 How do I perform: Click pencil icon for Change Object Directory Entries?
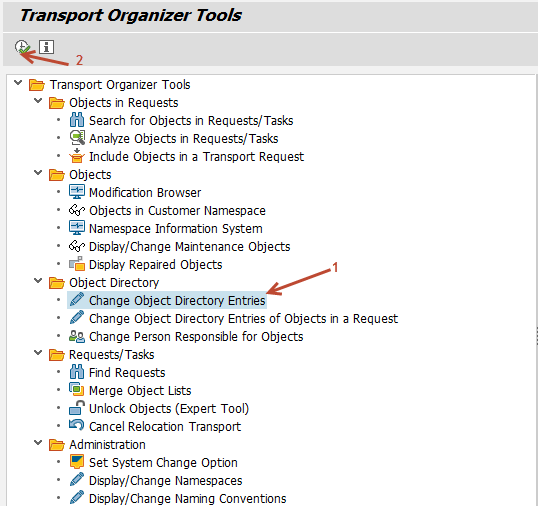pos(77,299)
